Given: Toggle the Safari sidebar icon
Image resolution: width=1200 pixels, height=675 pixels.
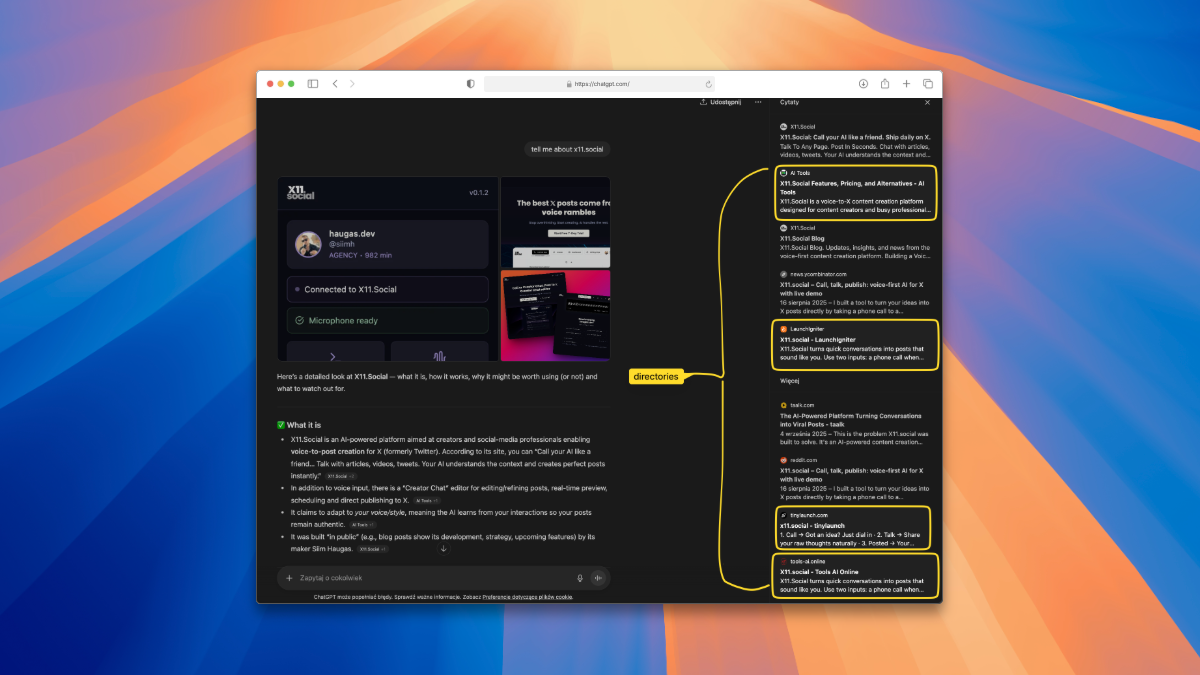Looking at the screenshot, I should click(313, 84).
